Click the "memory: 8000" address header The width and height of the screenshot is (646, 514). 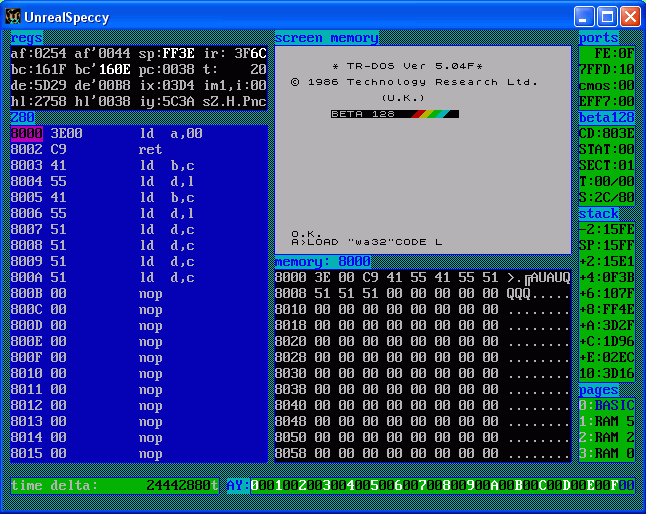tap(322, 262)
